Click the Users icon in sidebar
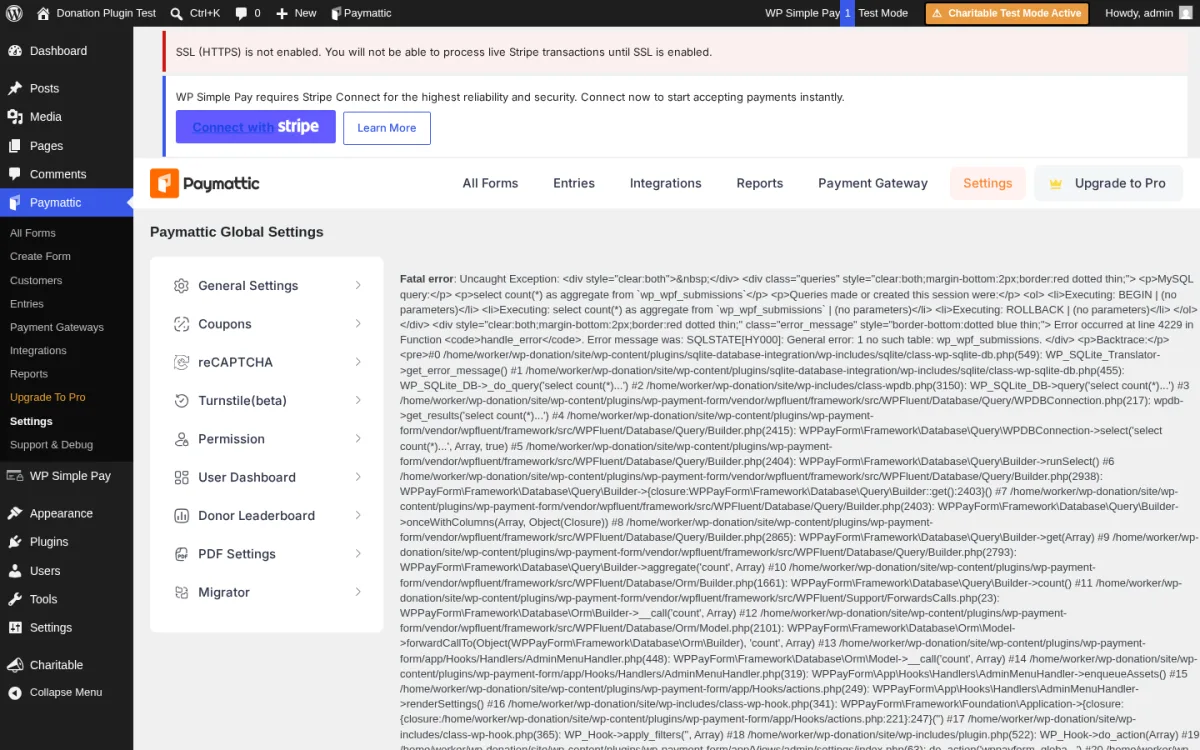This screenshot has height=750, width=1200. pyautogui.click(x=15, y=571)
